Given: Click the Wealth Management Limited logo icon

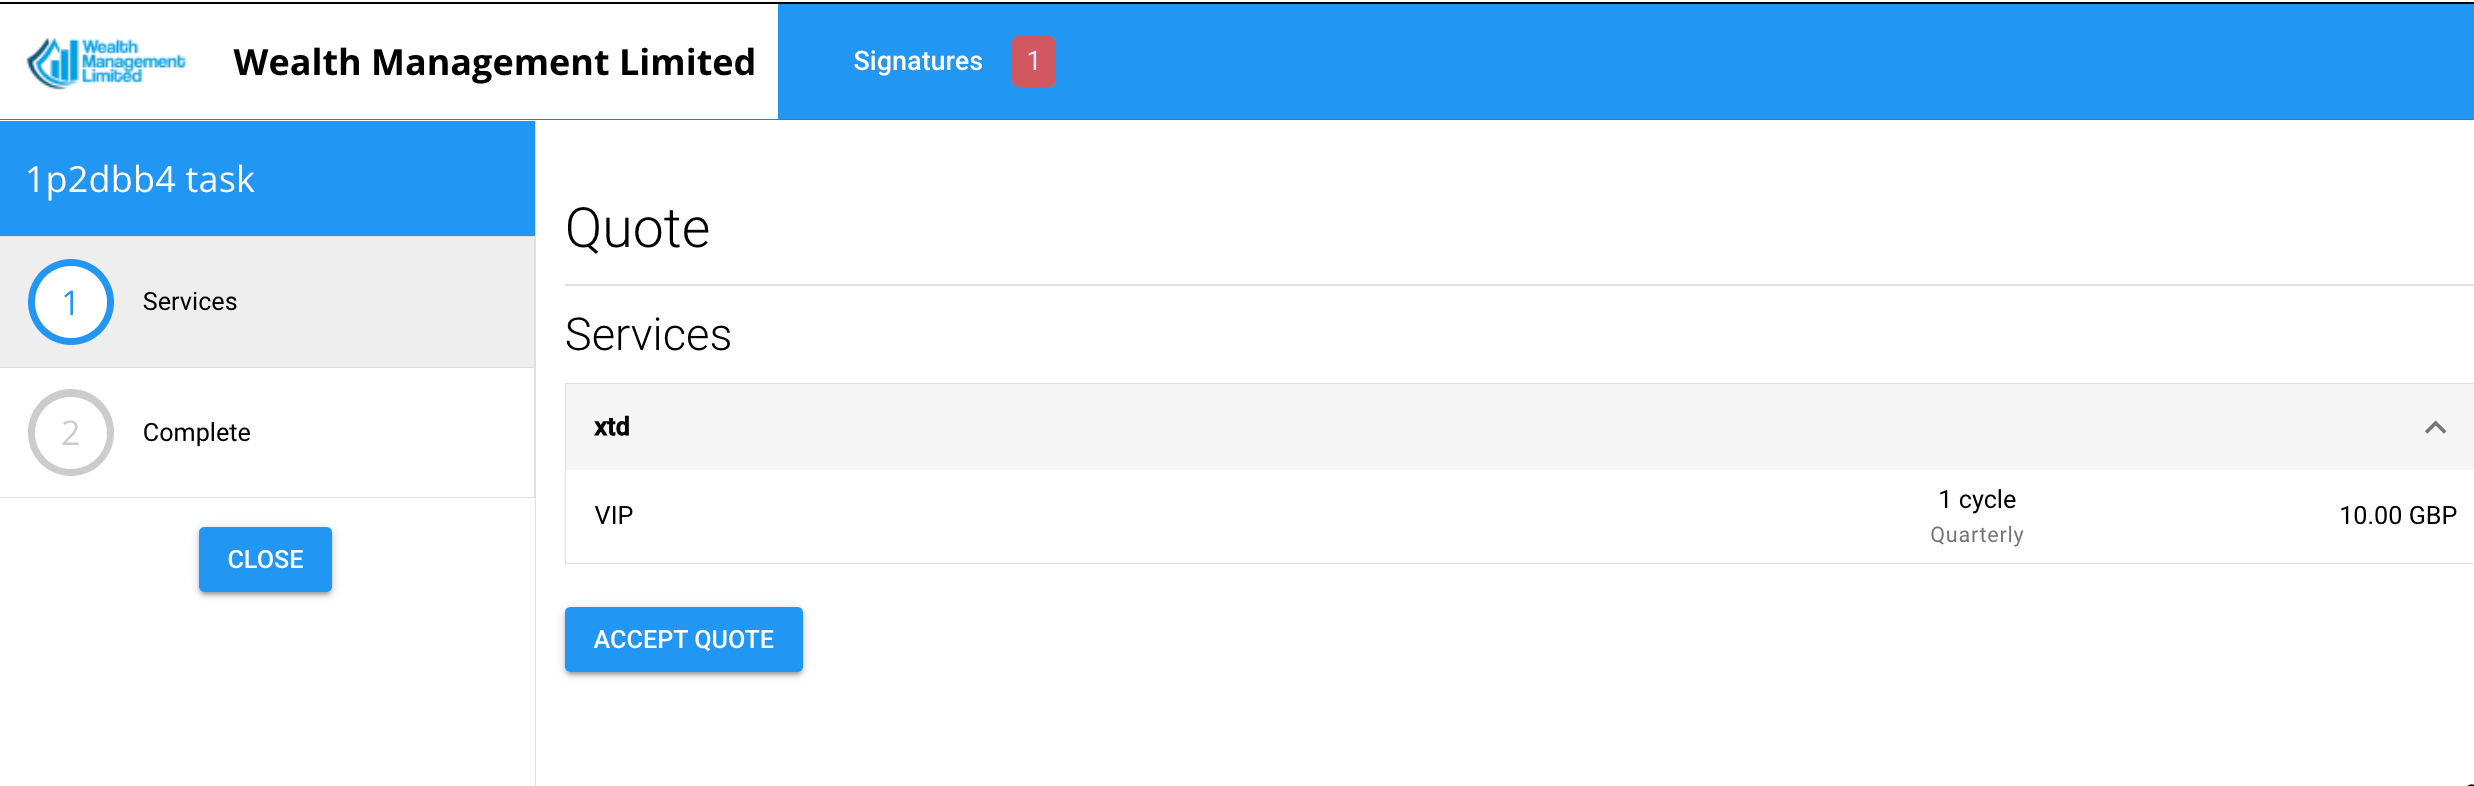Looking at the screenshot, I should pyautogui.click(x=105, y=62).
